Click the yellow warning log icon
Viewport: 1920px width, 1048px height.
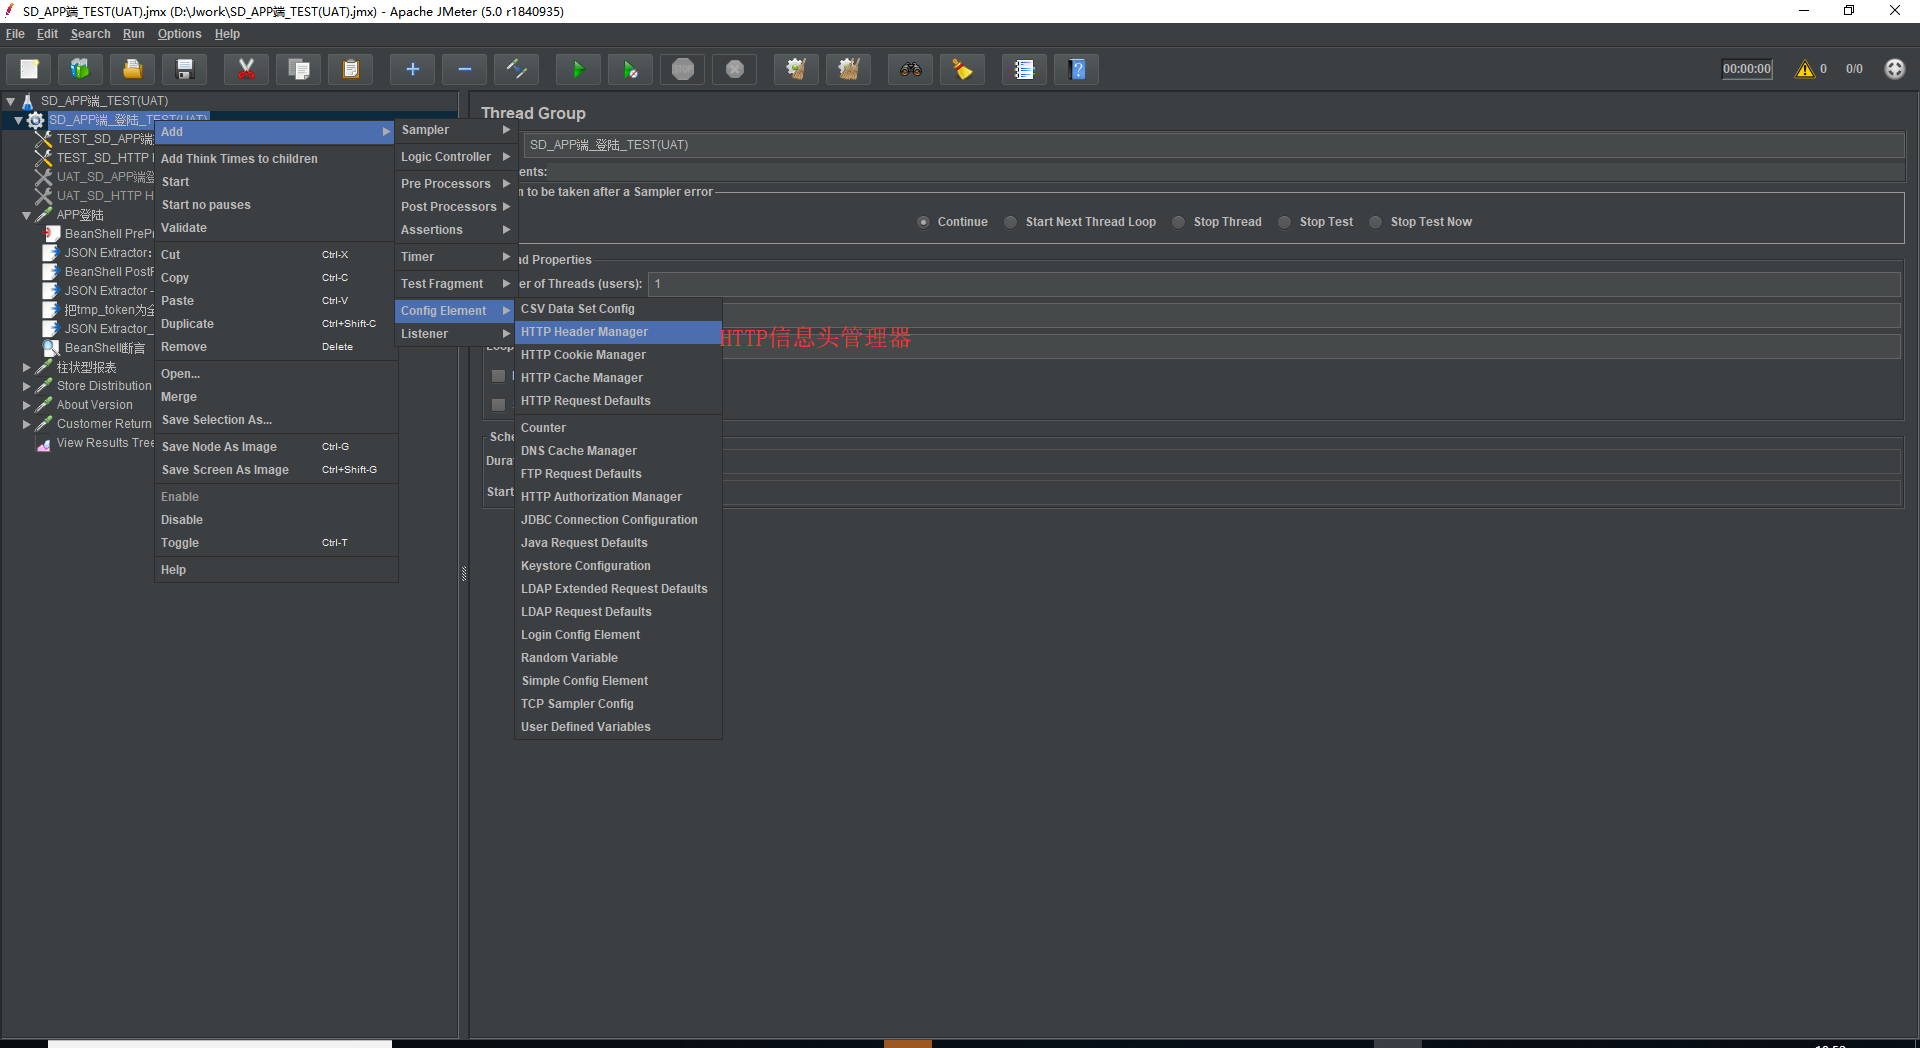pos(1804,69)
